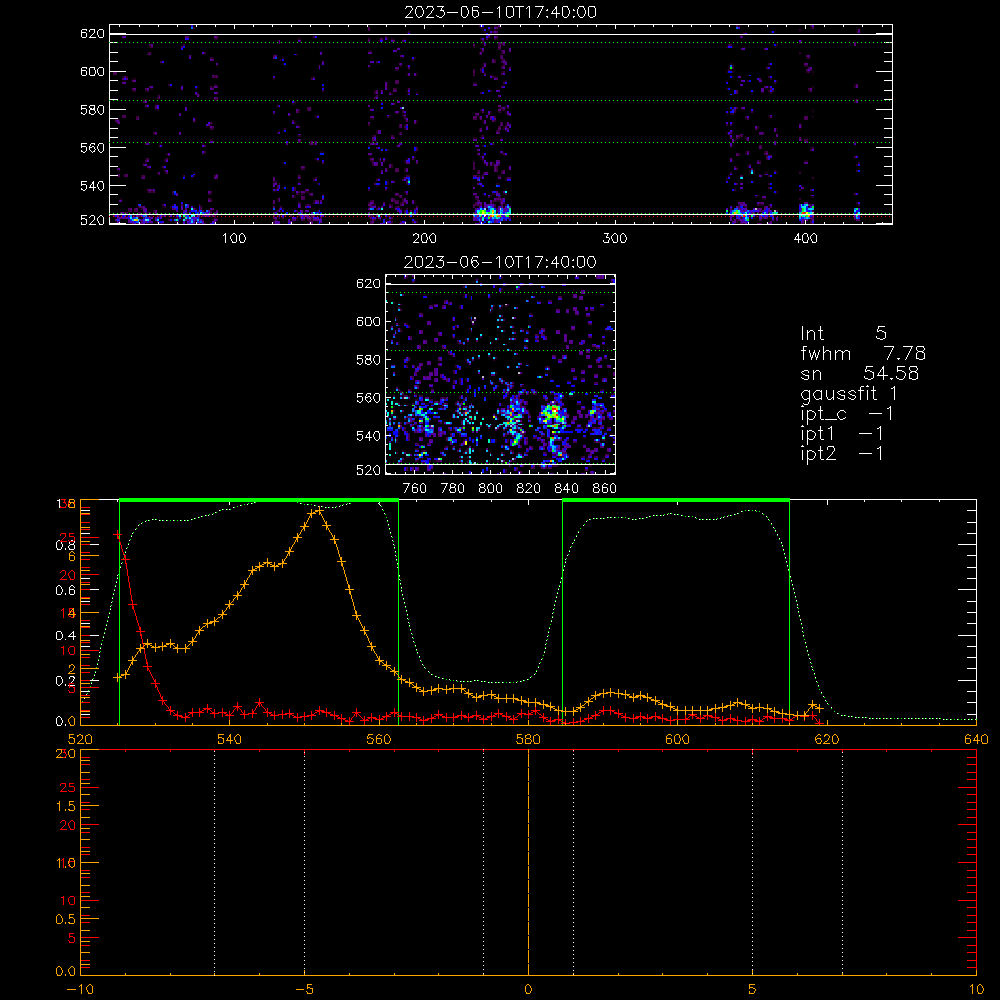This screenshot has height=1000, width=1000.
Task: Click the white 0.4 y-axis label of the profile plot
Action: tap(66, 635)
